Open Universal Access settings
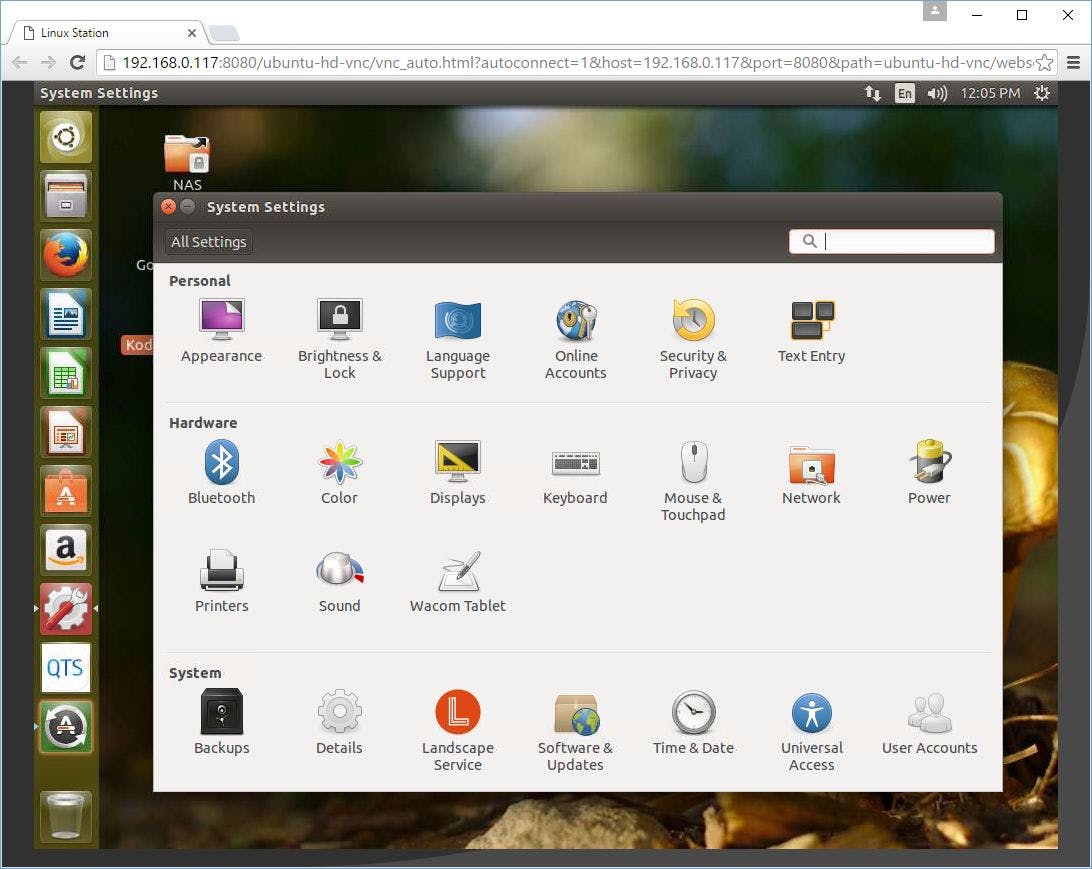 [x=811, y=730]
